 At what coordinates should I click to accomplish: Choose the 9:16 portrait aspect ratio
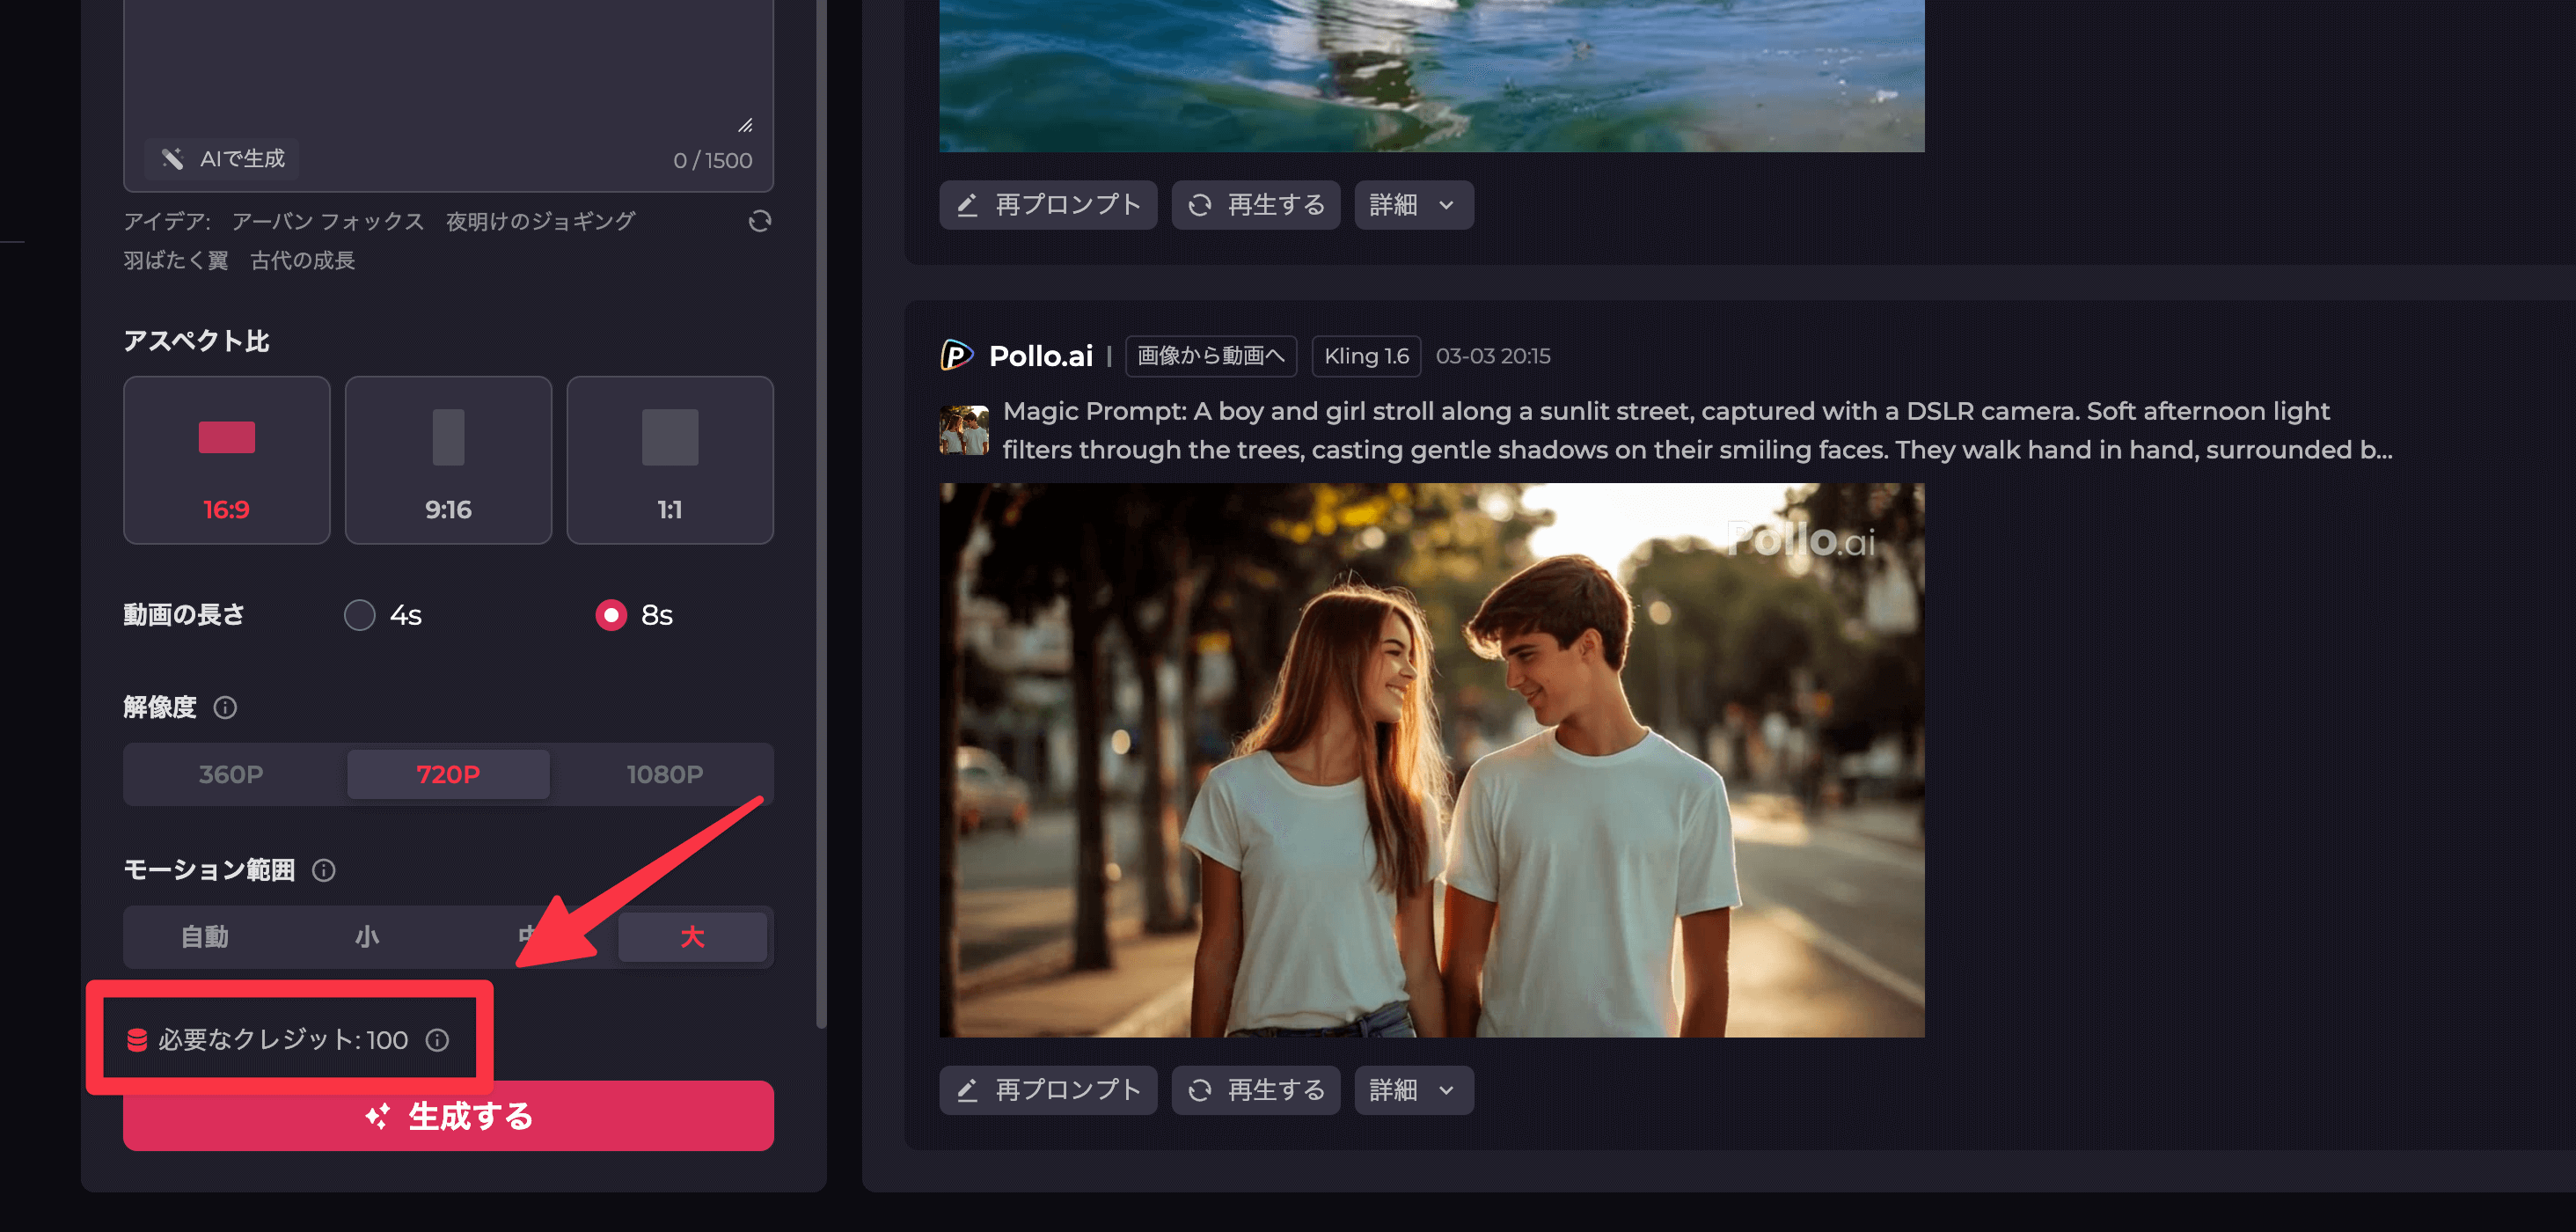point(448,460)
